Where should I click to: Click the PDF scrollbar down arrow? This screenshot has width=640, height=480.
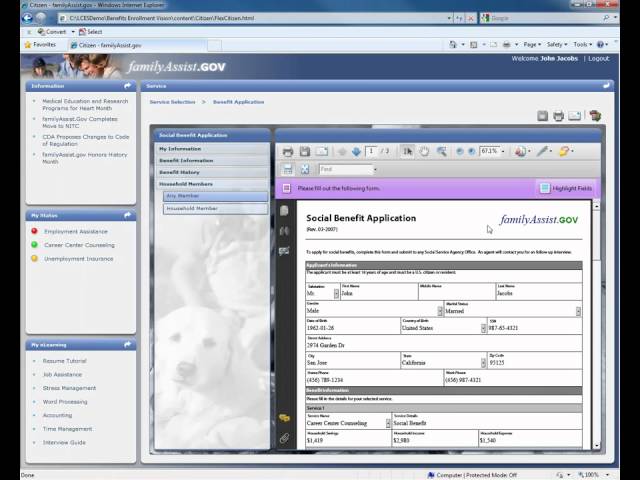[596, 445]
